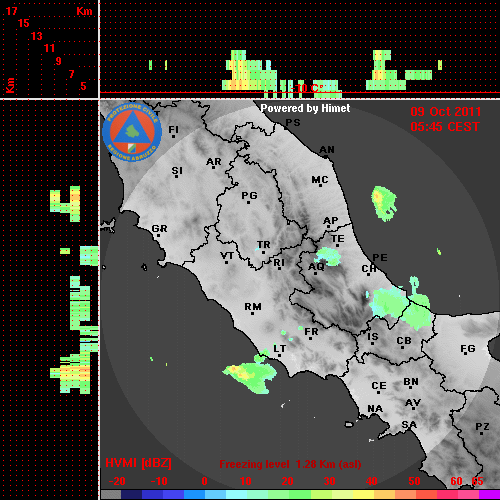Click the magenta swatch ending the color scale

click(489, 494)
